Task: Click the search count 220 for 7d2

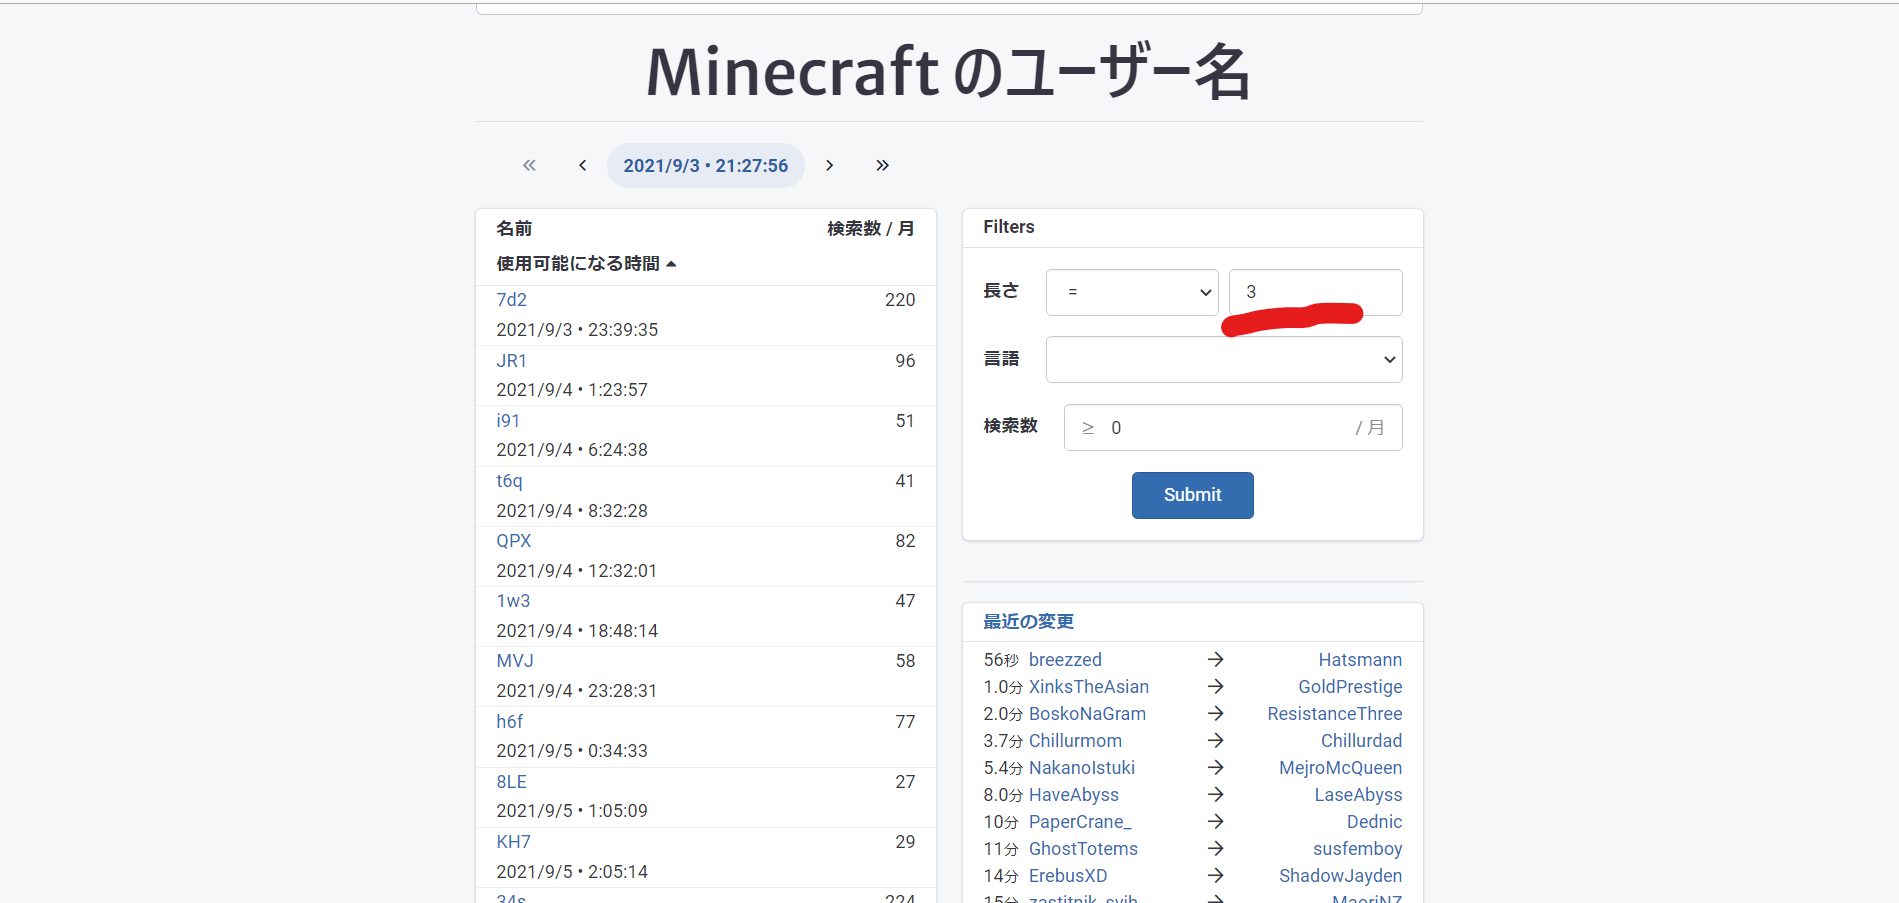Action: coord(900,300)
